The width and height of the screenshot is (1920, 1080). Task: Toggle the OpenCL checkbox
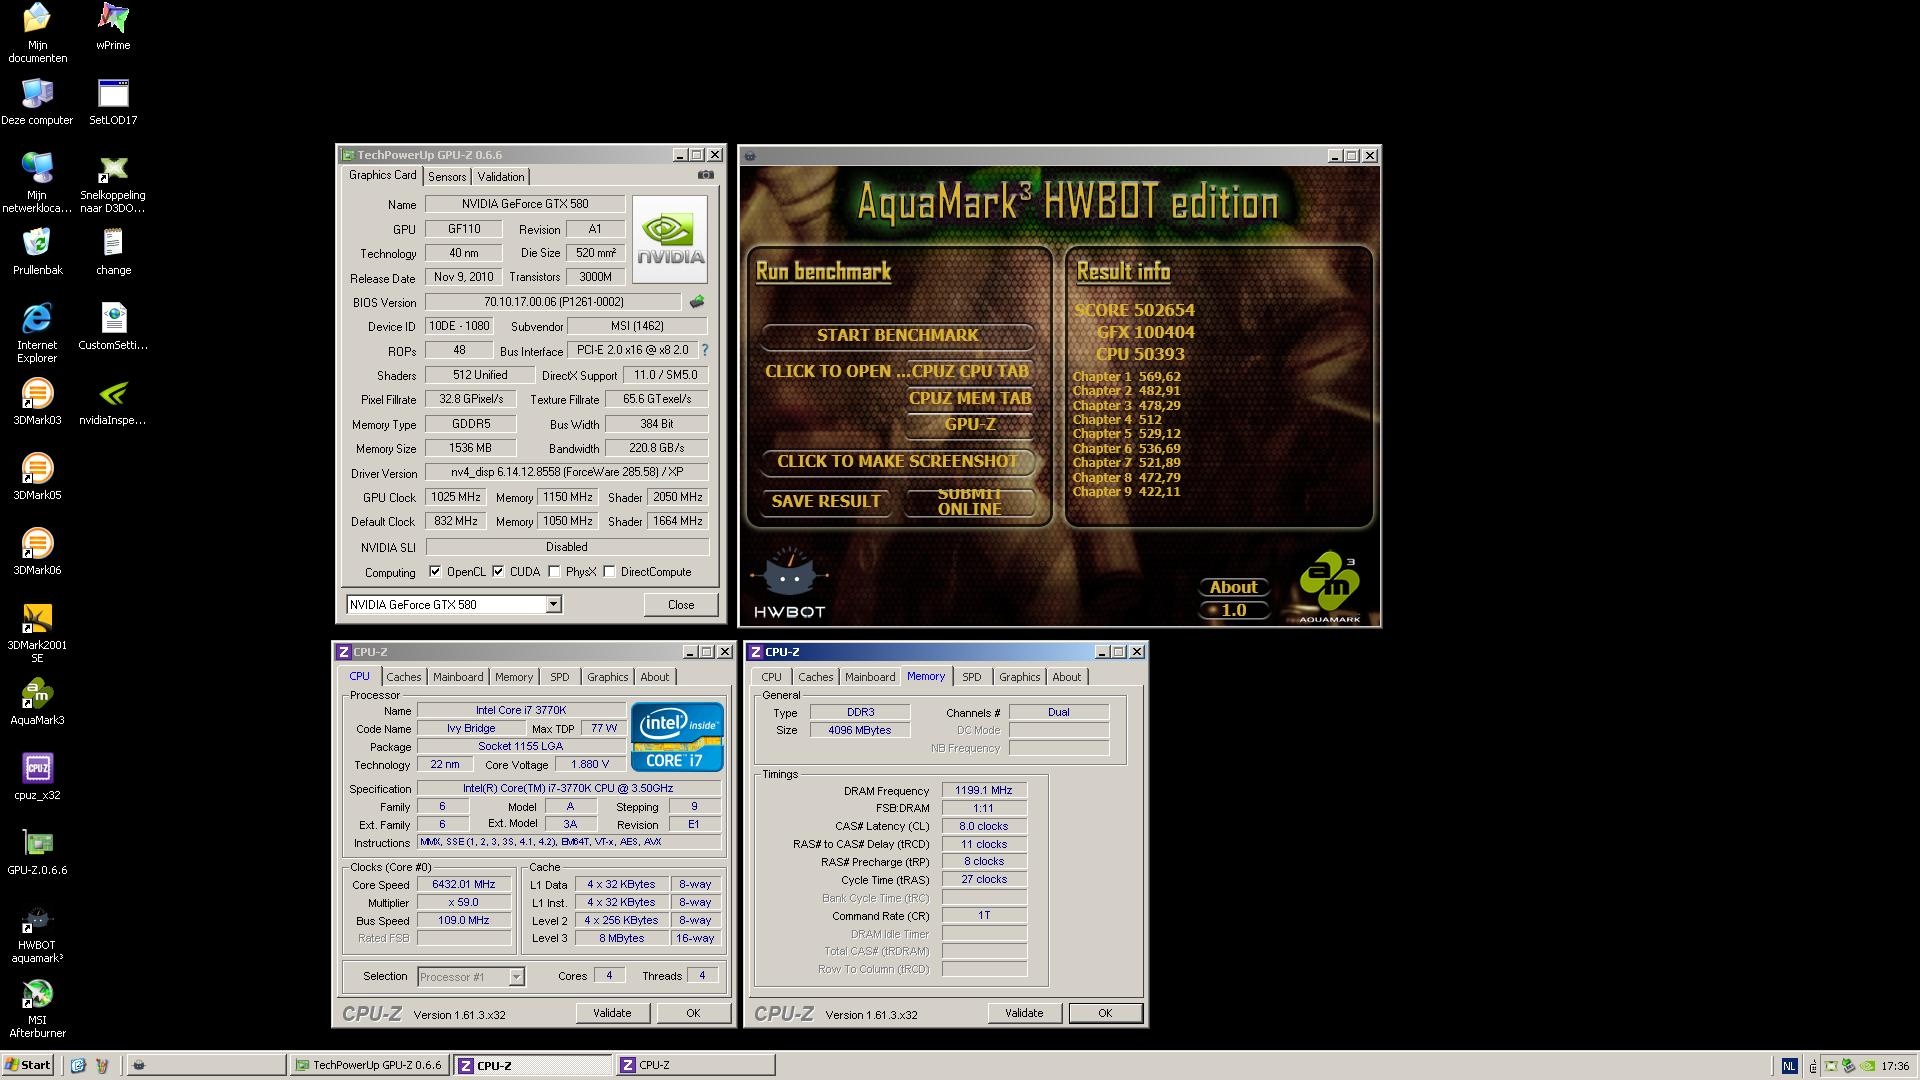coord(435,572)
